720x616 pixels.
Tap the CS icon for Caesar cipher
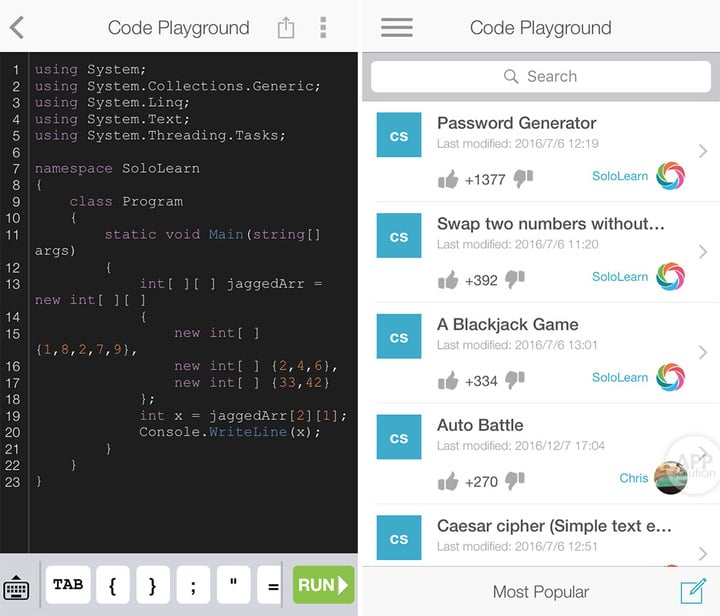(399, 538)
